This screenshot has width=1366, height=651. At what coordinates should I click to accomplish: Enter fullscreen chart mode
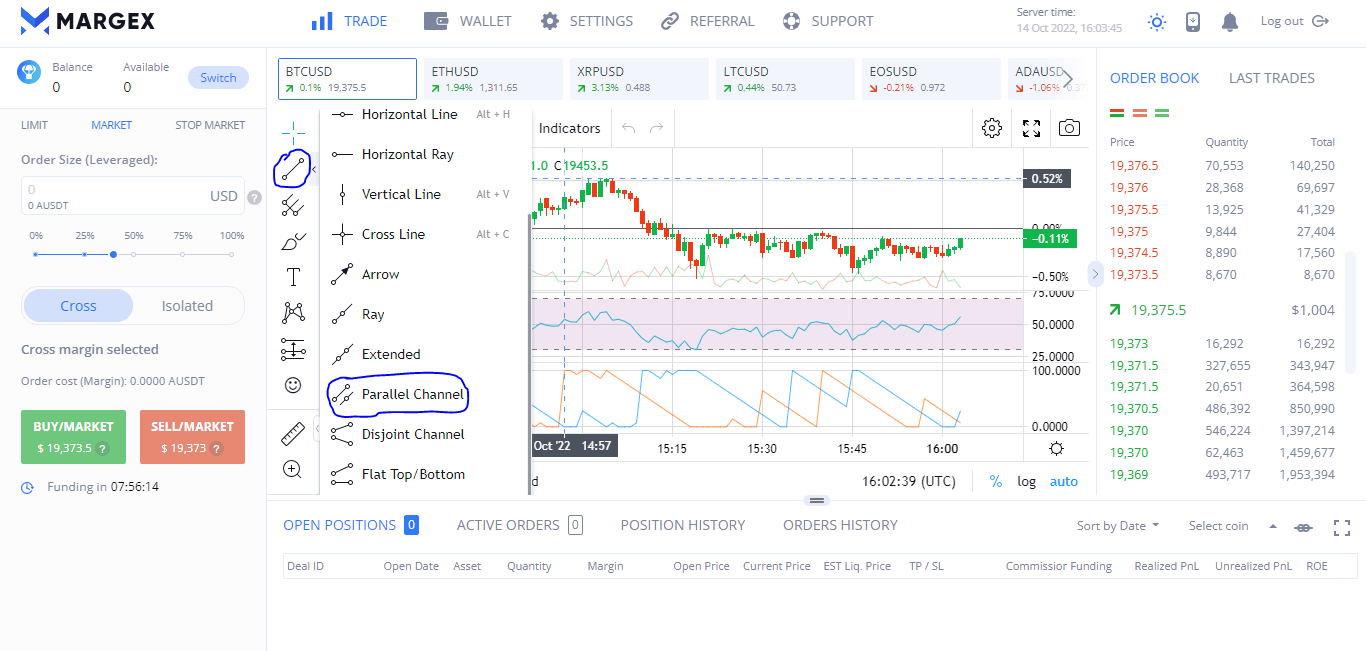click(1031, 128)
